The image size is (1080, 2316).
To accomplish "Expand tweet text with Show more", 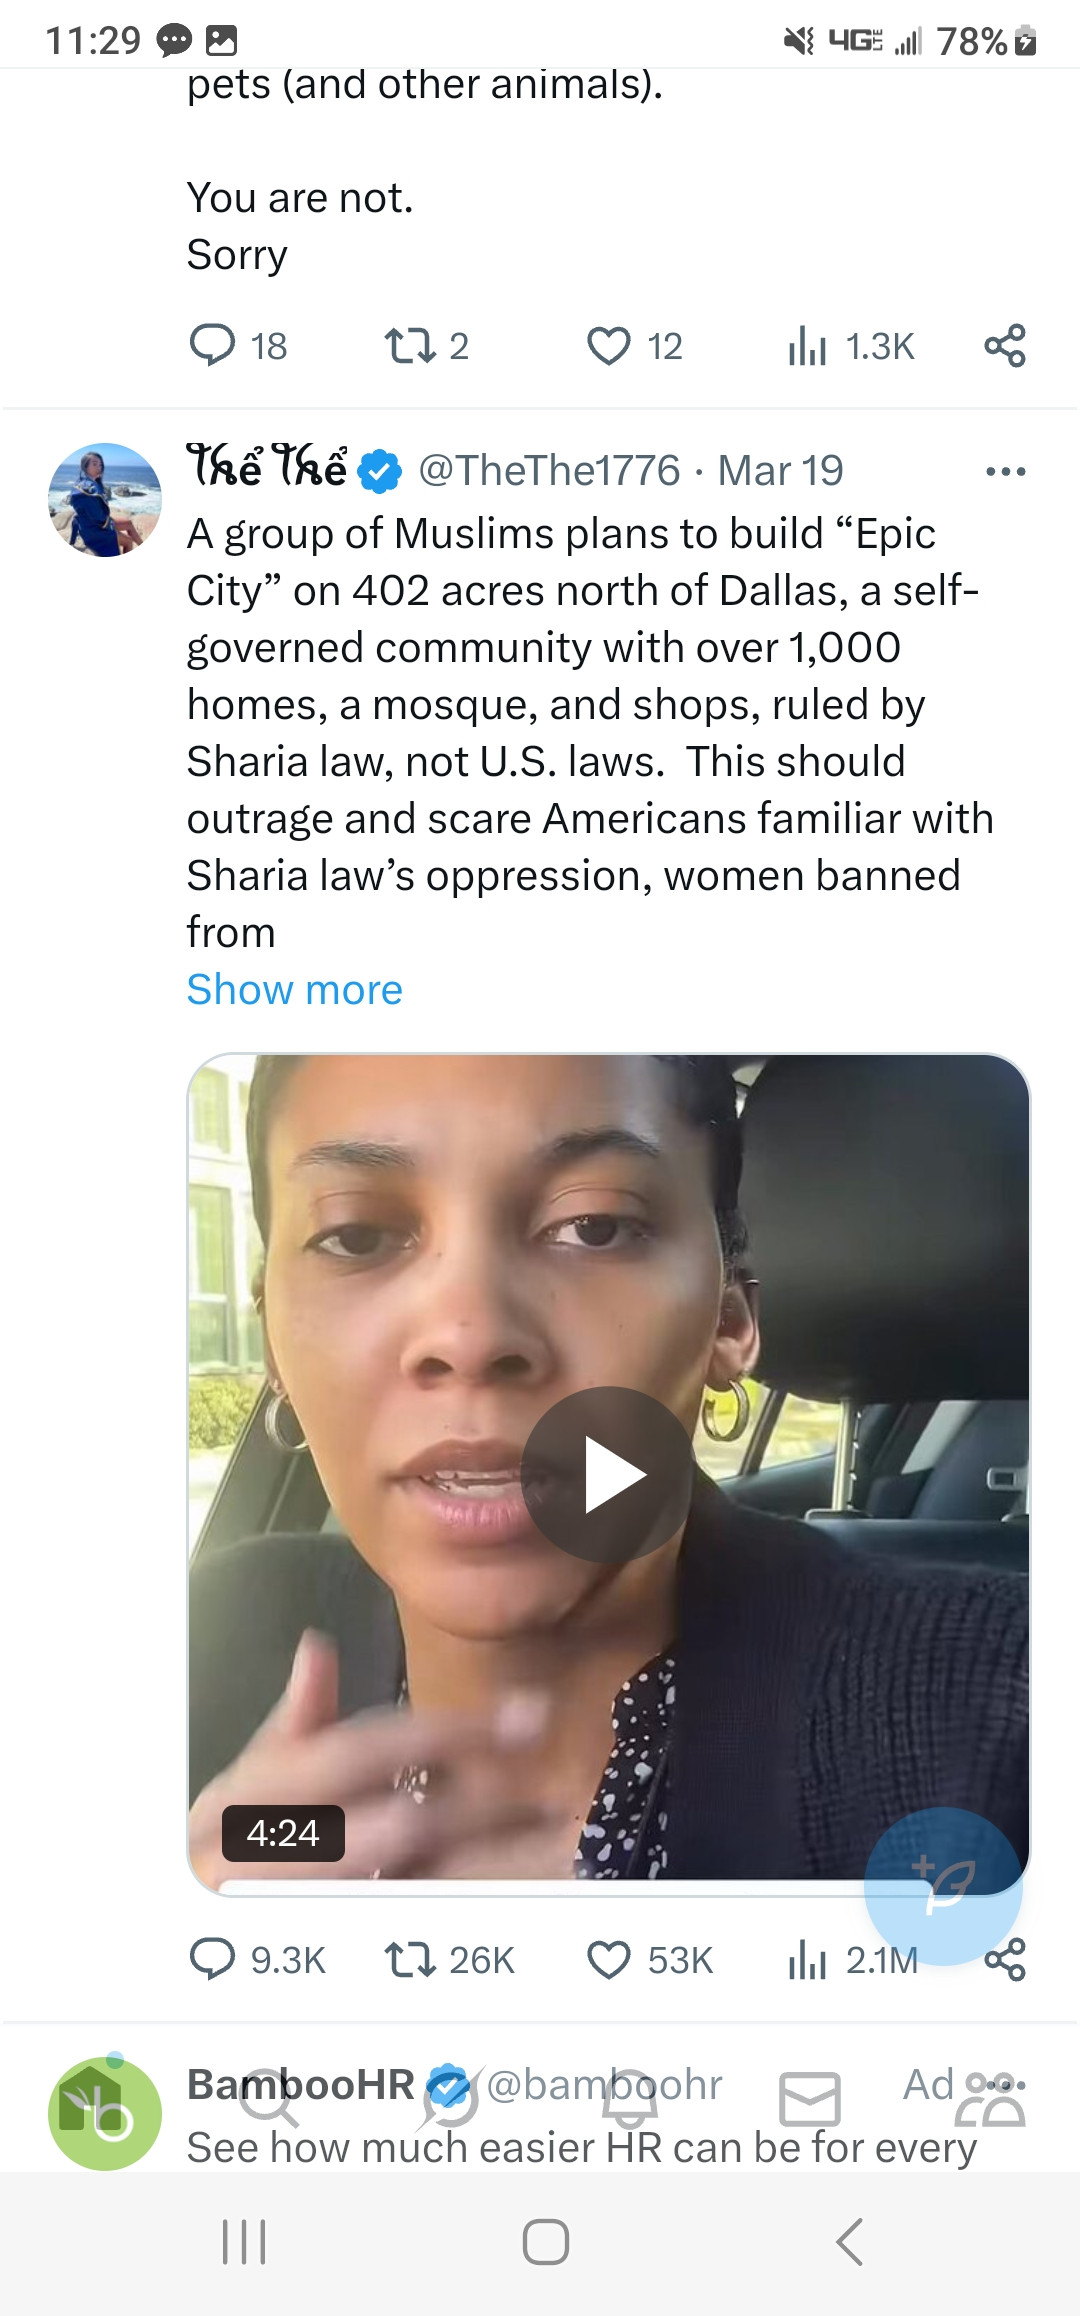I will 295,990.
